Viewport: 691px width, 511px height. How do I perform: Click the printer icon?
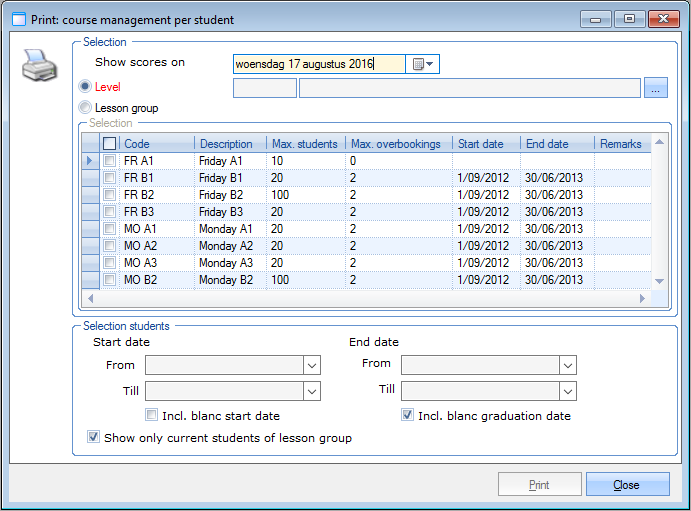(38, 67)
